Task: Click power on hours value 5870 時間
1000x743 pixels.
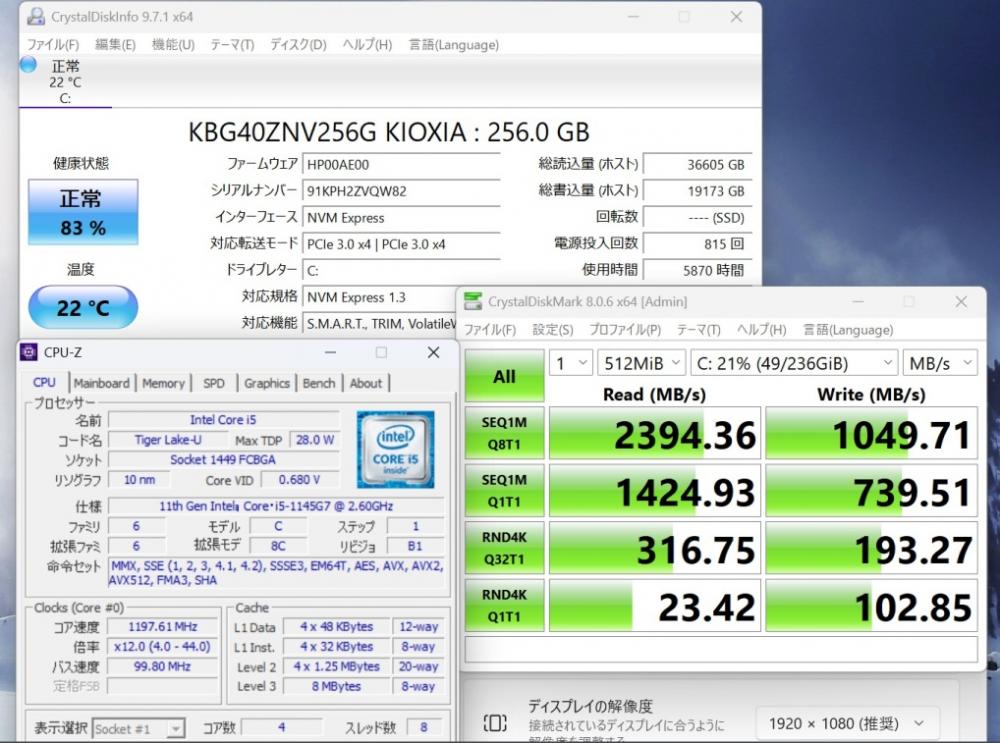Action: coord(697,270)
